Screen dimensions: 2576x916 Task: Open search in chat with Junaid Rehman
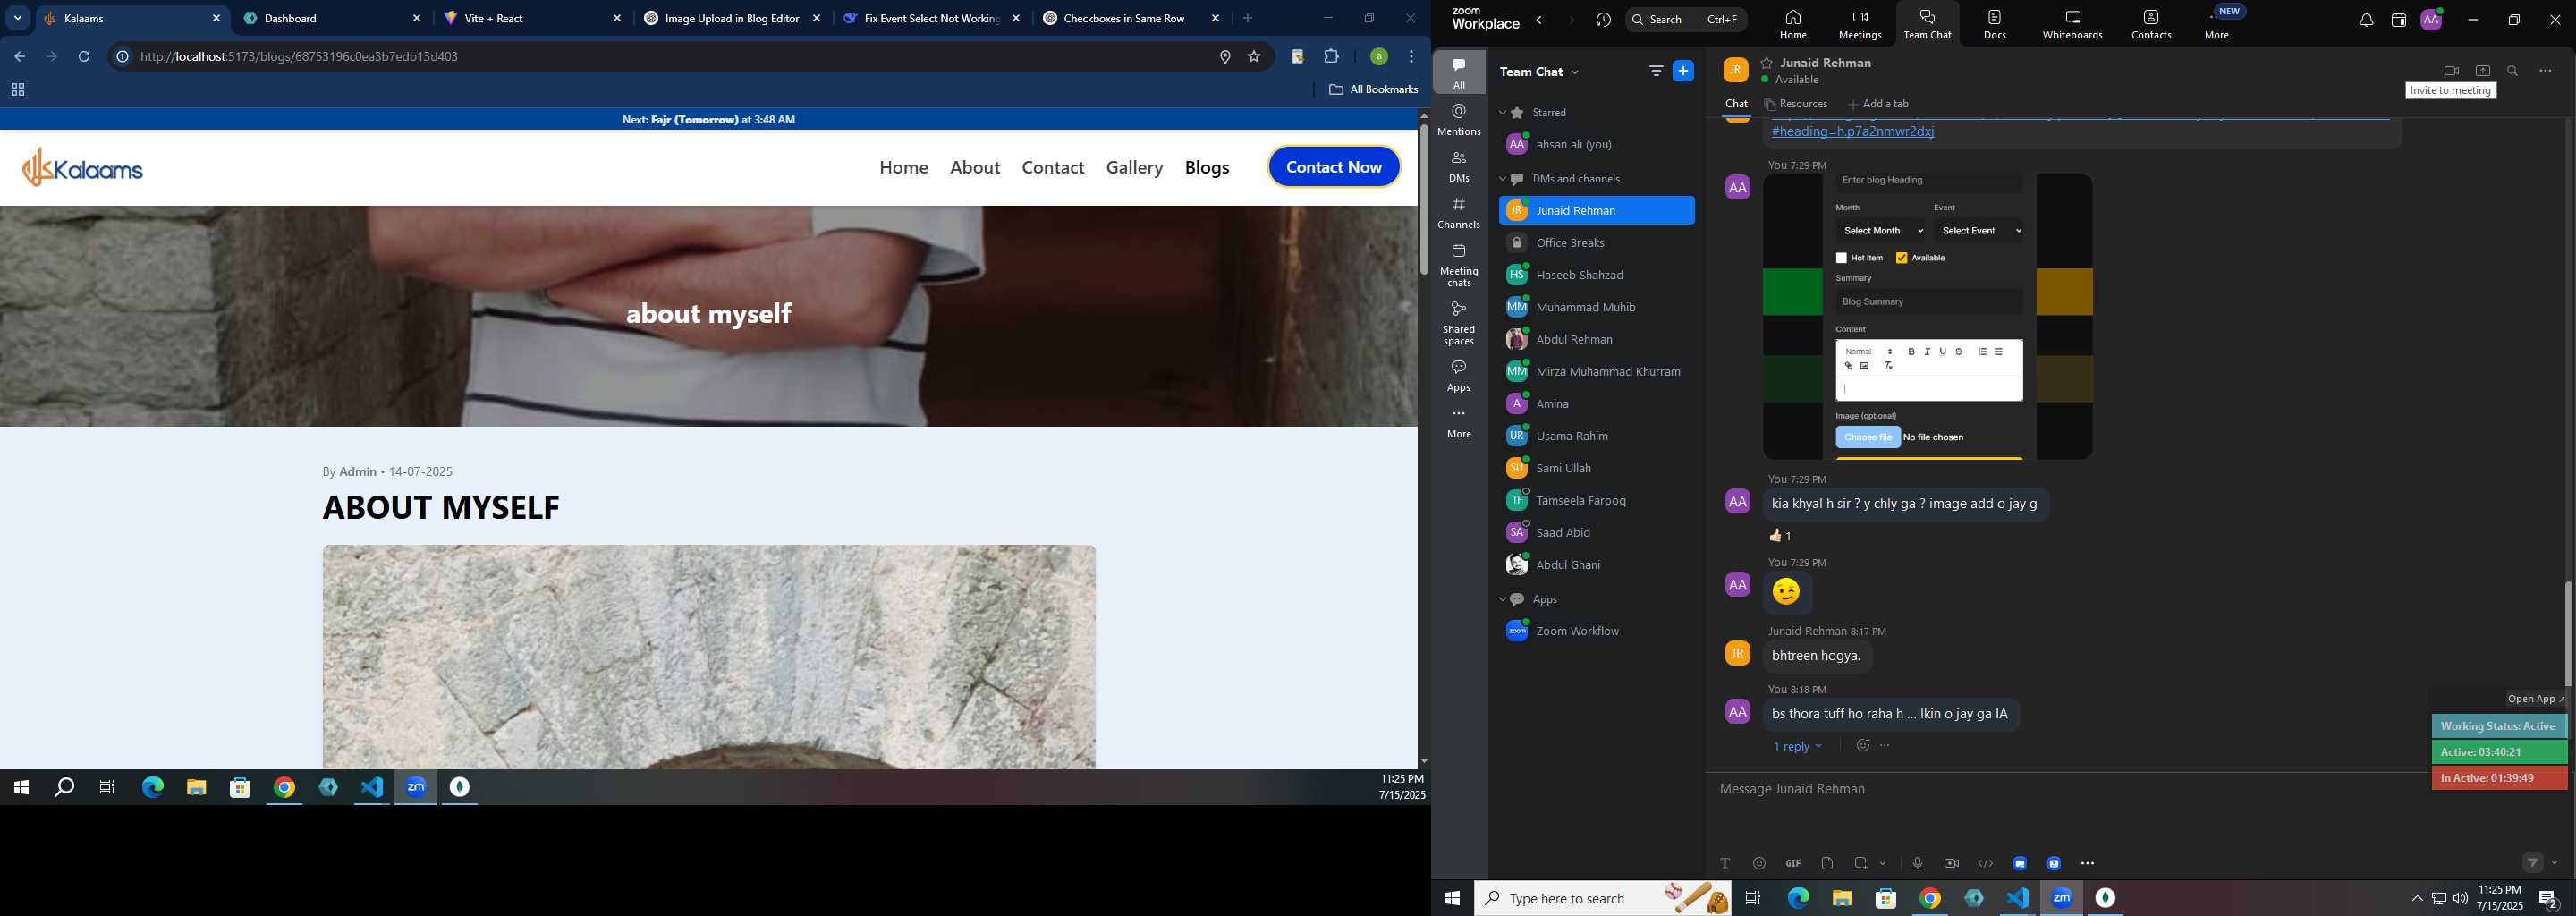click(2512, 71)
